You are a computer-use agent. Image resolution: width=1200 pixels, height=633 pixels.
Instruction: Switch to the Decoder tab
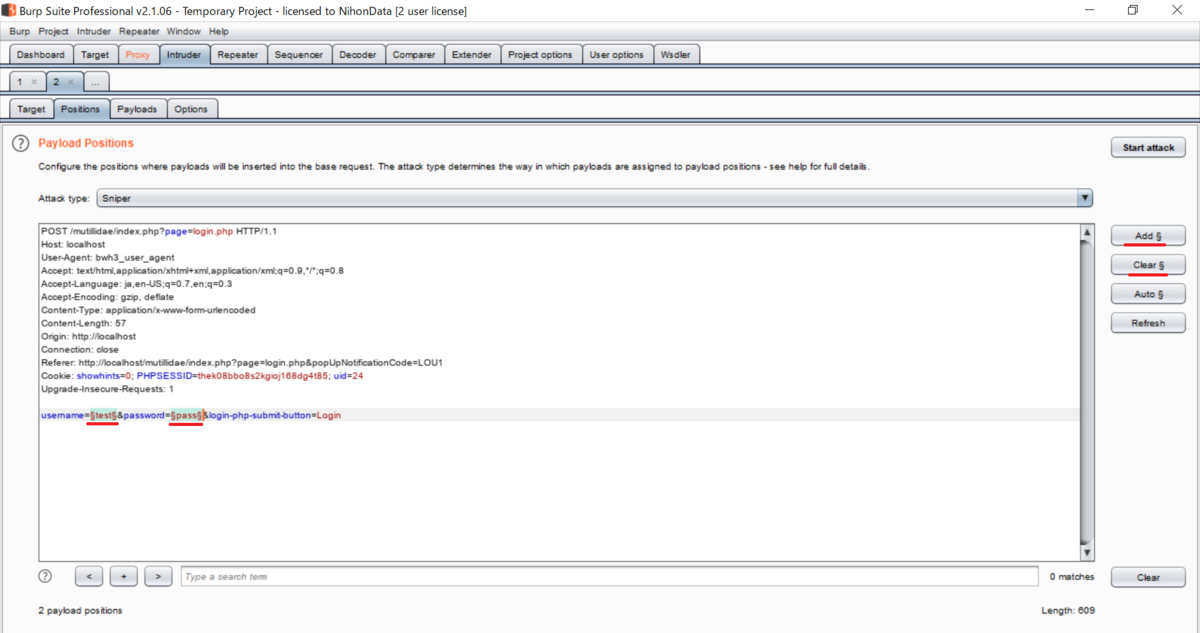(357, 55)
